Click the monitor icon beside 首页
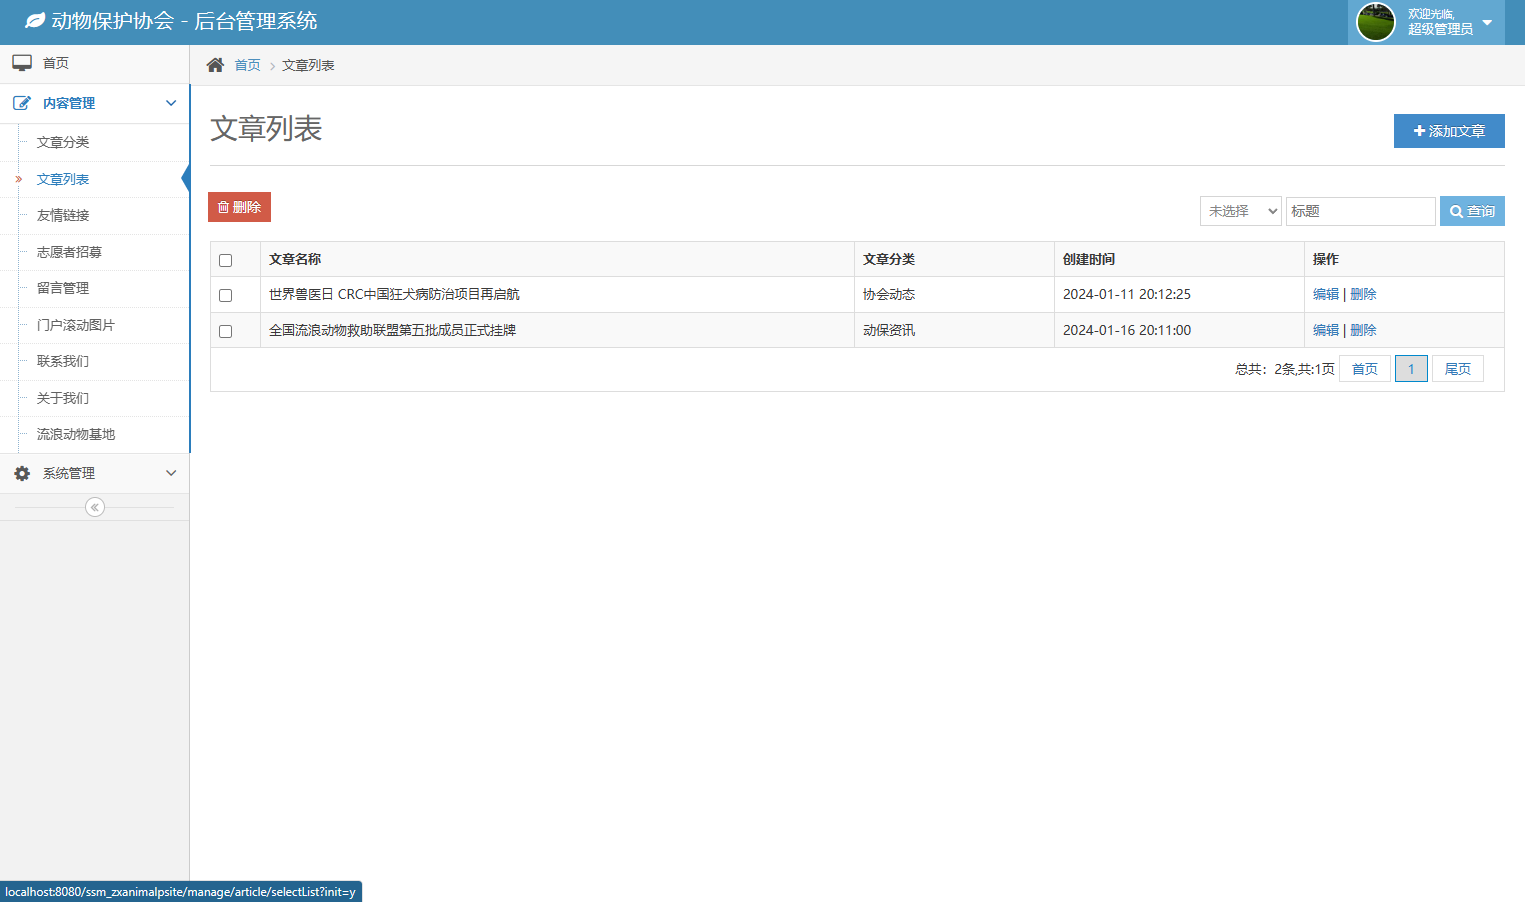Image resolution: width=1525 pixels, height=902 pixels. click(x=22, y=63)
